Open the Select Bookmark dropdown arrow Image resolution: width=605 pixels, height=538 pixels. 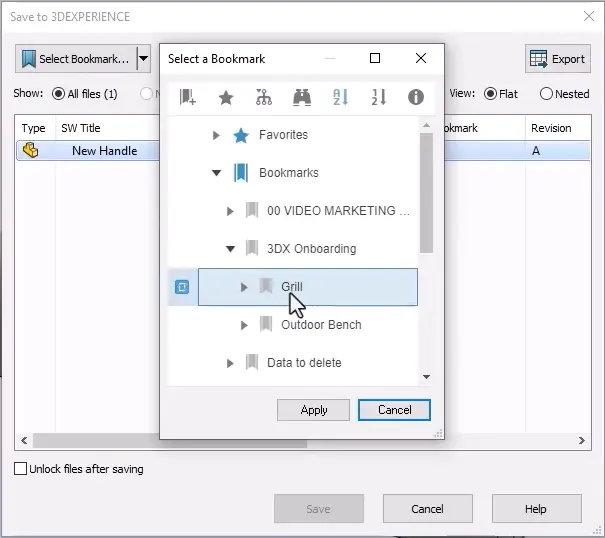(144, 59)
